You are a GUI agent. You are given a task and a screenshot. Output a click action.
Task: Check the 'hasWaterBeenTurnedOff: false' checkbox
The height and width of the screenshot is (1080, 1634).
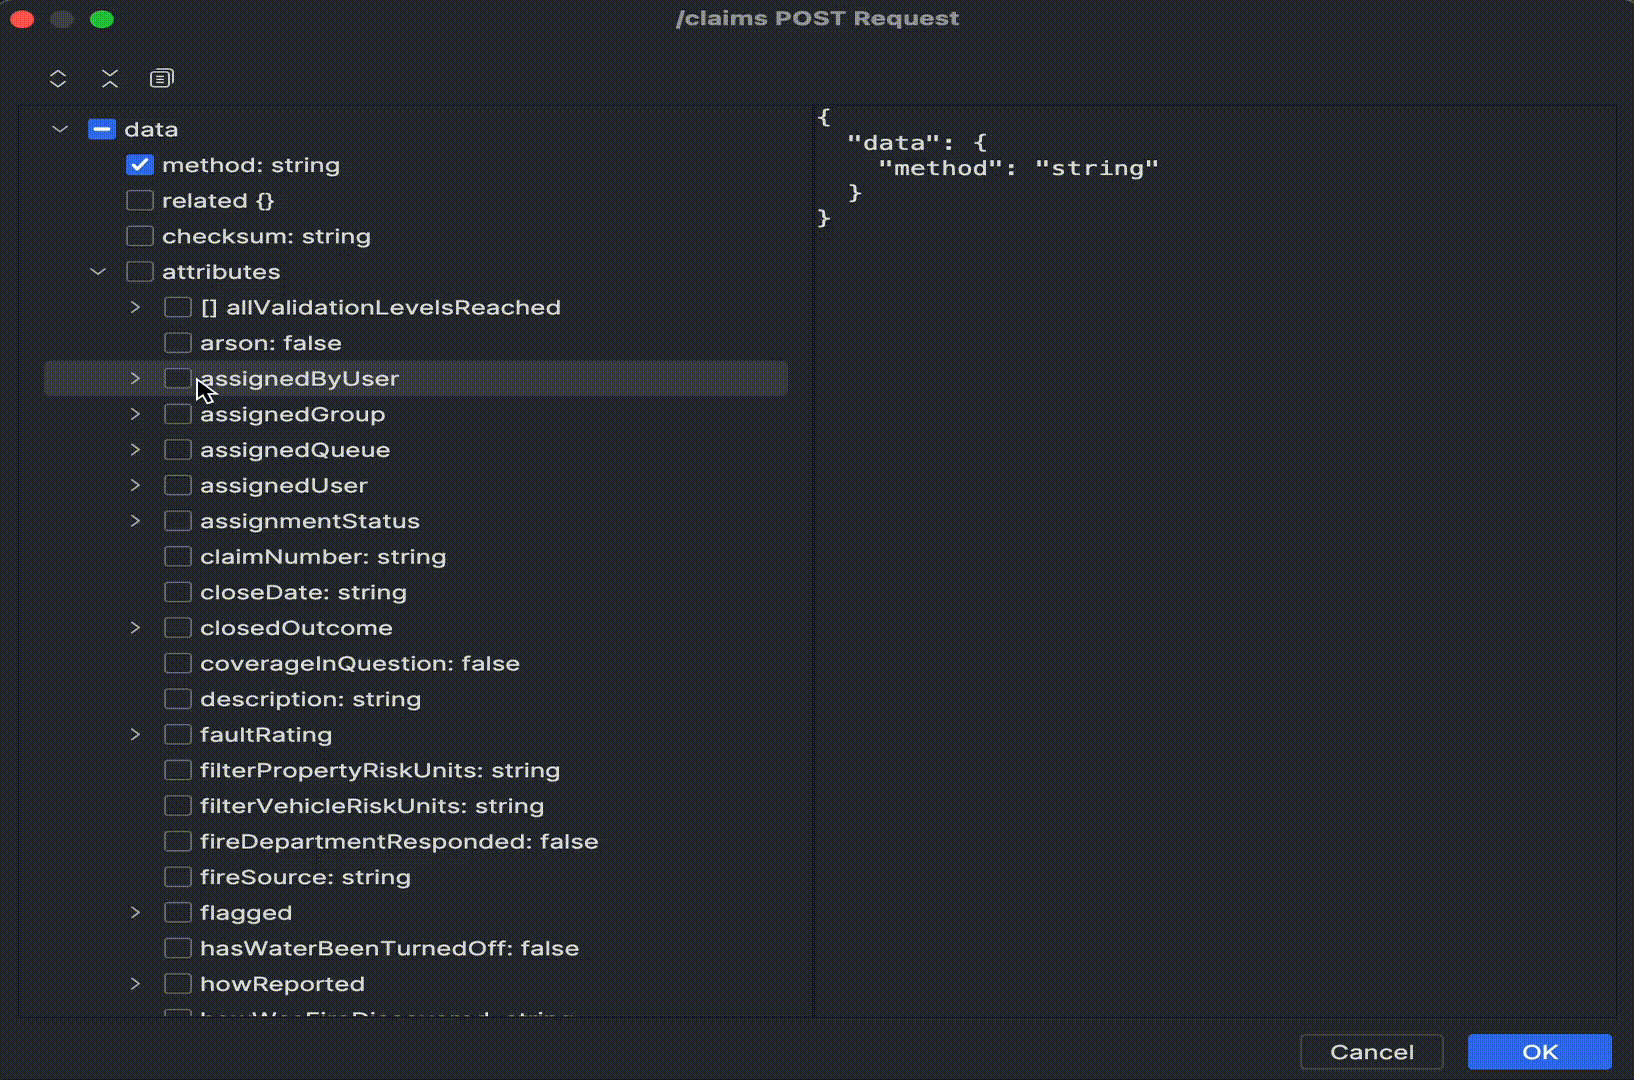click(x=178, y=948)
